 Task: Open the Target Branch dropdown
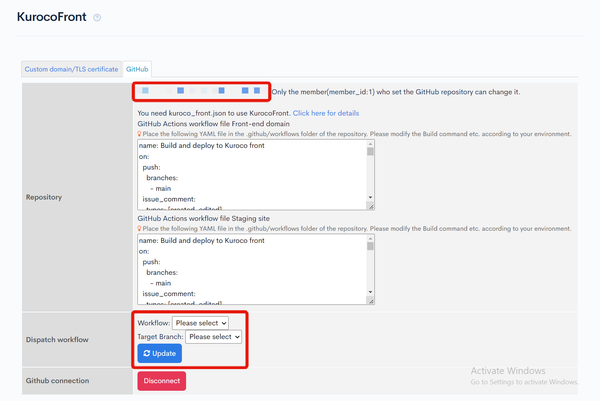click(x=214, y=337)
